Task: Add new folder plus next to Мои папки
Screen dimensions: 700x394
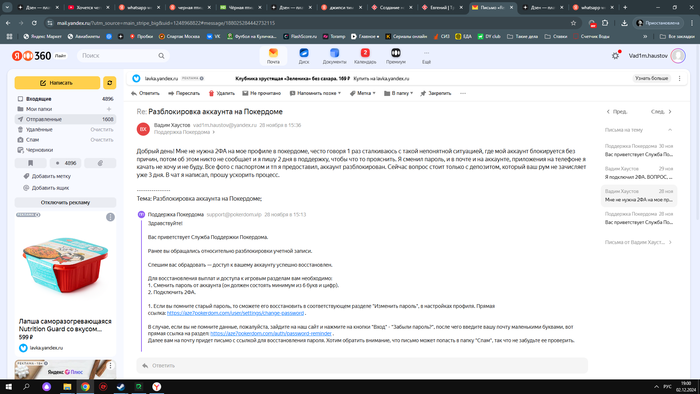Action: coord(109,109)
